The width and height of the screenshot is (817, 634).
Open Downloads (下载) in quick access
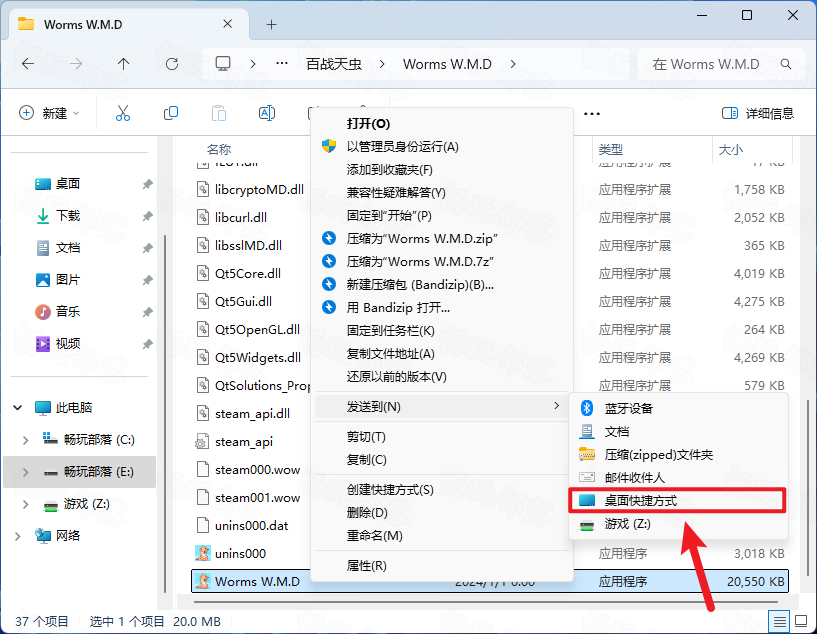click(58, 216)
